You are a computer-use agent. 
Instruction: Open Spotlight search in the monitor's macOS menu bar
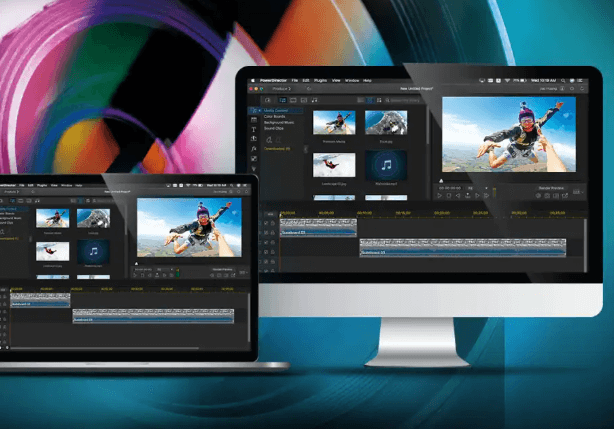[563, 80]
